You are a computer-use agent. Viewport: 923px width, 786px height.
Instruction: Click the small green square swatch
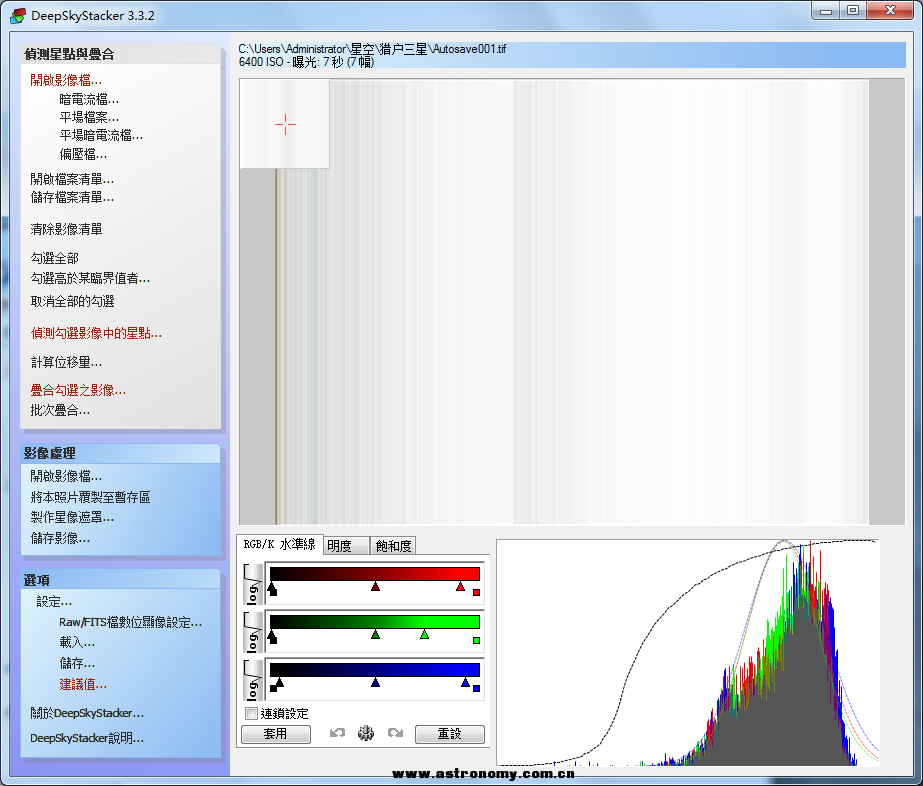pyautogui.click(x=476, y=640)
